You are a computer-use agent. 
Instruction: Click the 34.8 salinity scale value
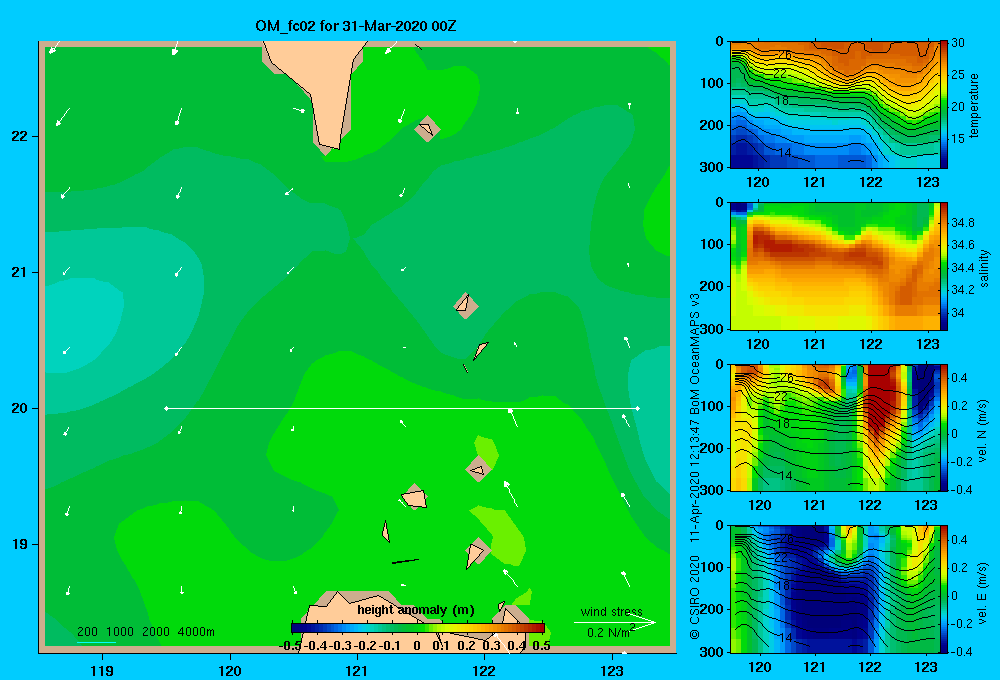(962, 223)
